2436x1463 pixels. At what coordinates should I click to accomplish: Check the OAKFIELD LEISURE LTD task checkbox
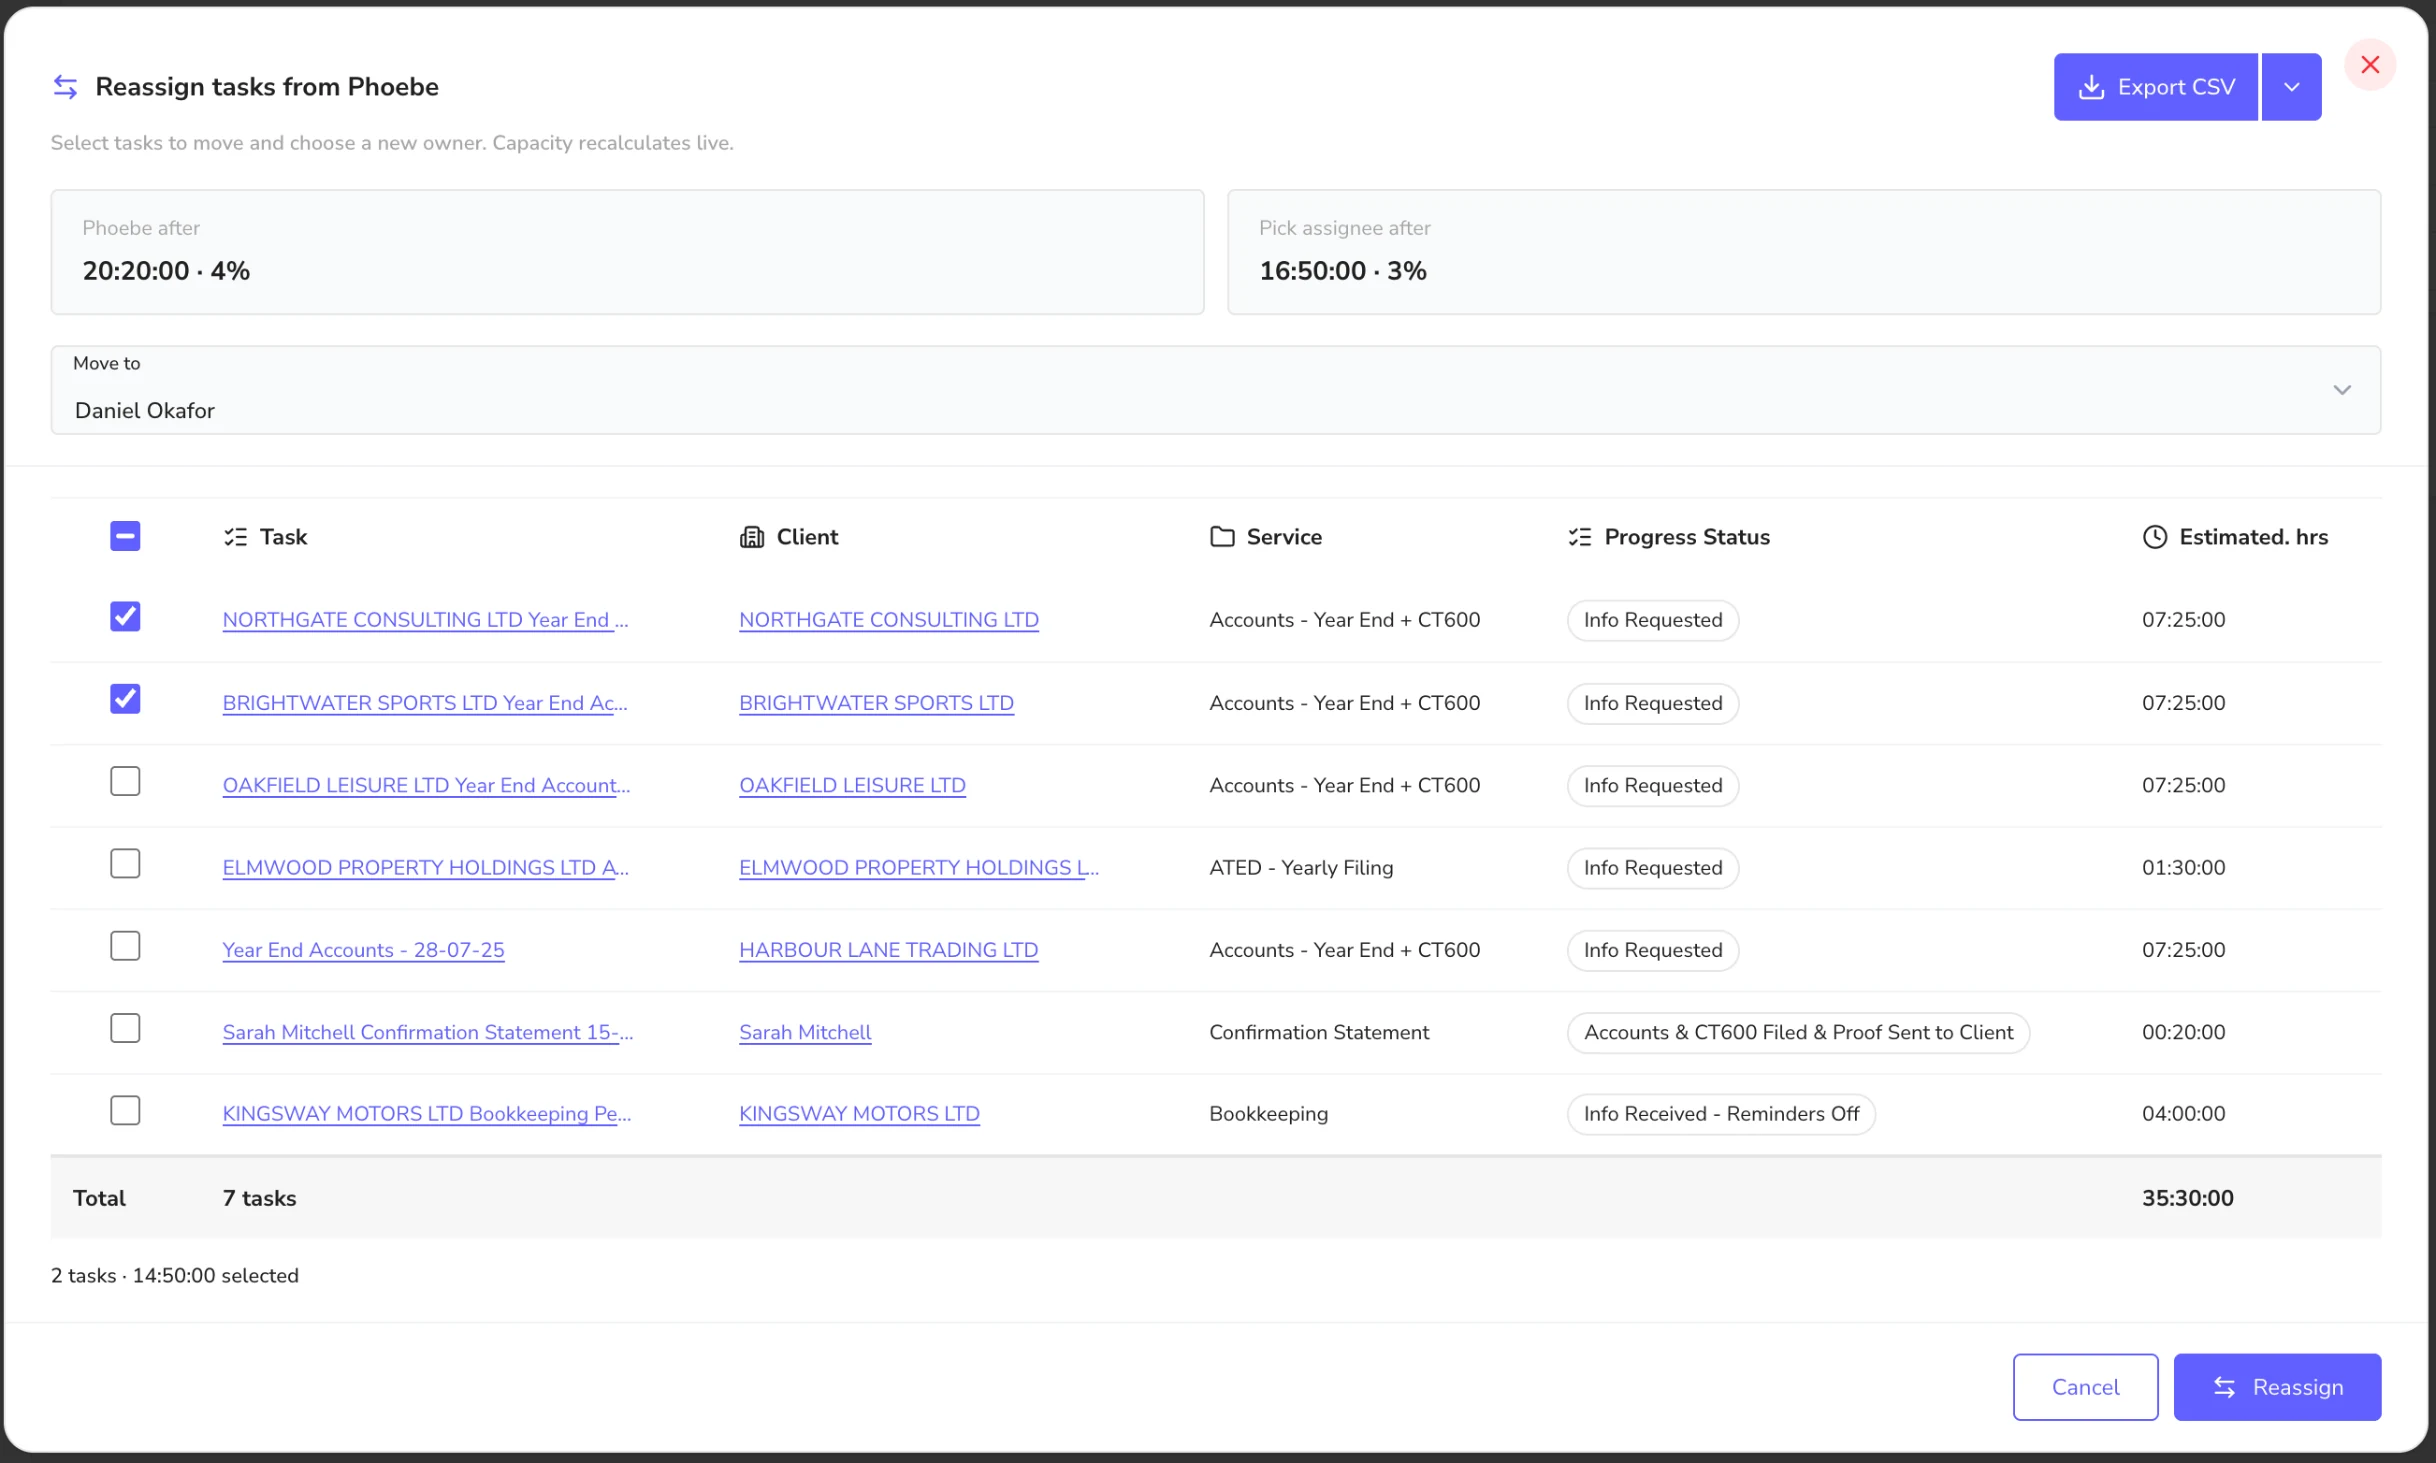pyautogui.click(x=125, y=781)
